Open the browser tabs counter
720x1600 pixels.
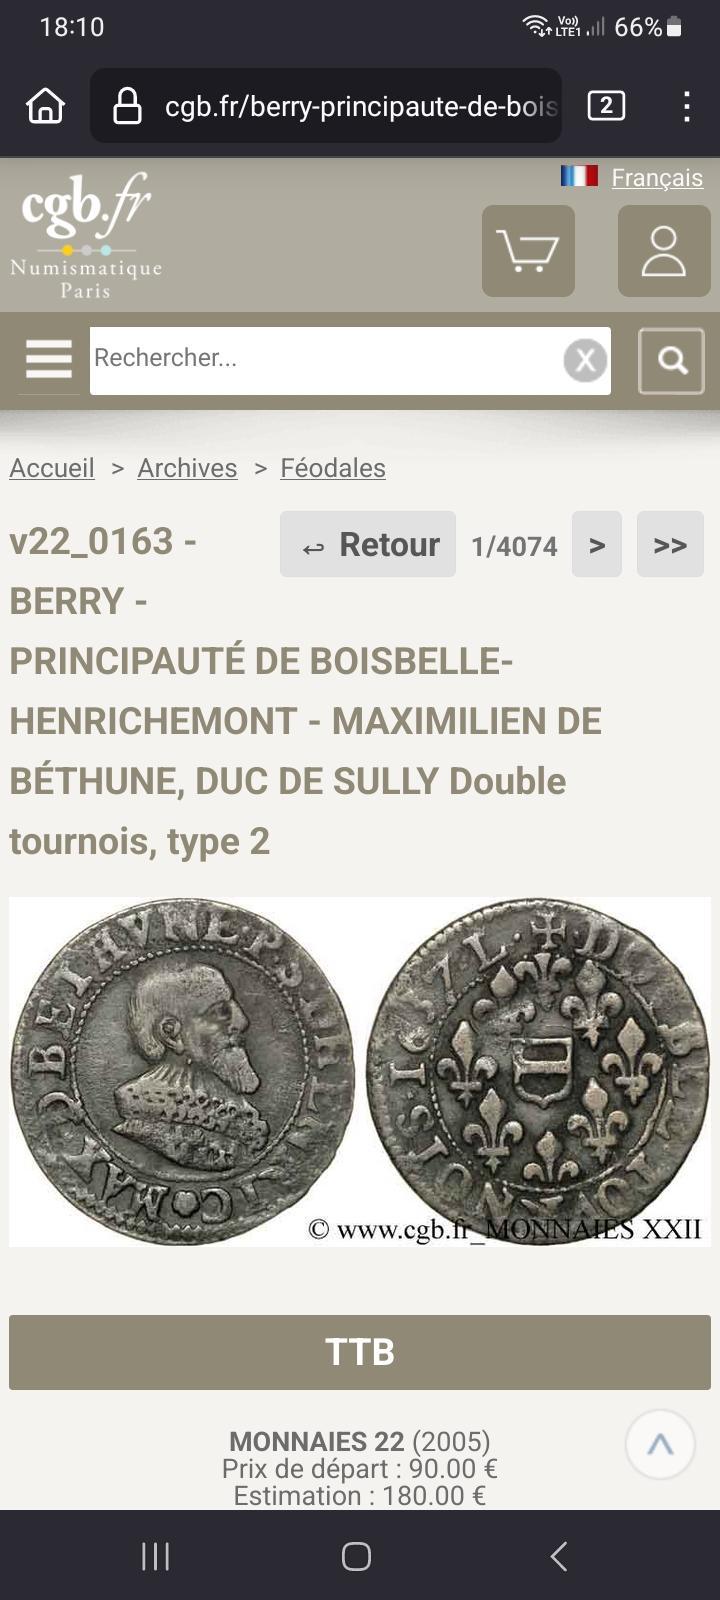pos(606,106)
